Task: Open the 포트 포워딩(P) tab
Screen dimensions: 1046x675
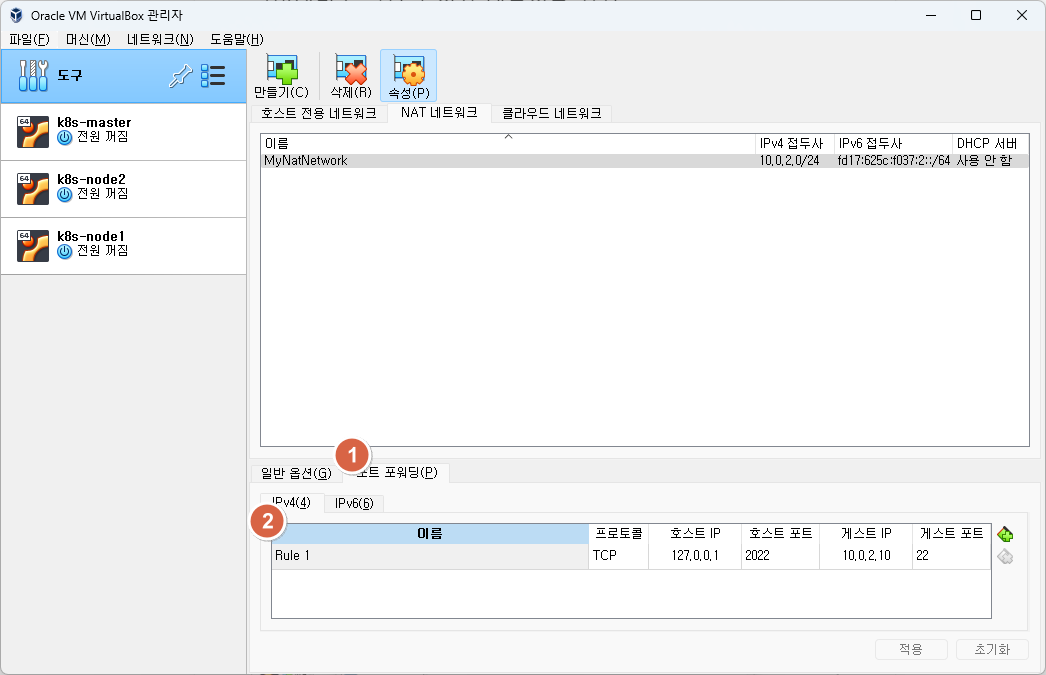Action: (x=396, y=472)
